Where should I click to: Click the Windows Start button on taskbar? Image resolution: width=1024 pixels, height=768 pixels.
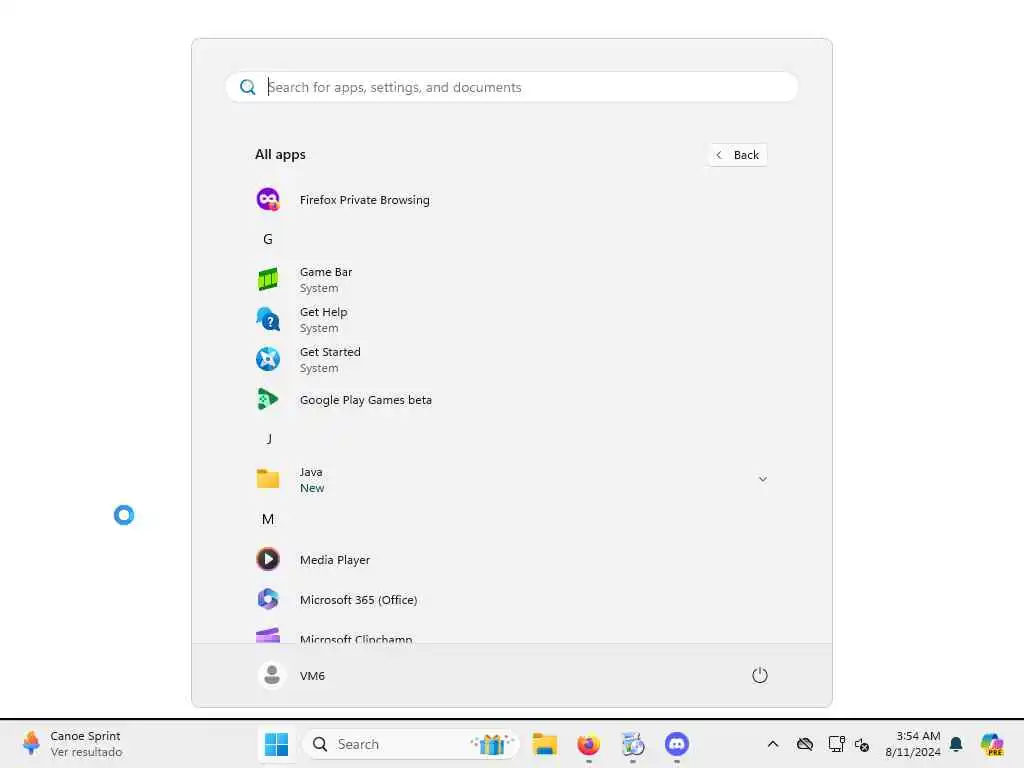tap(276, 744)
